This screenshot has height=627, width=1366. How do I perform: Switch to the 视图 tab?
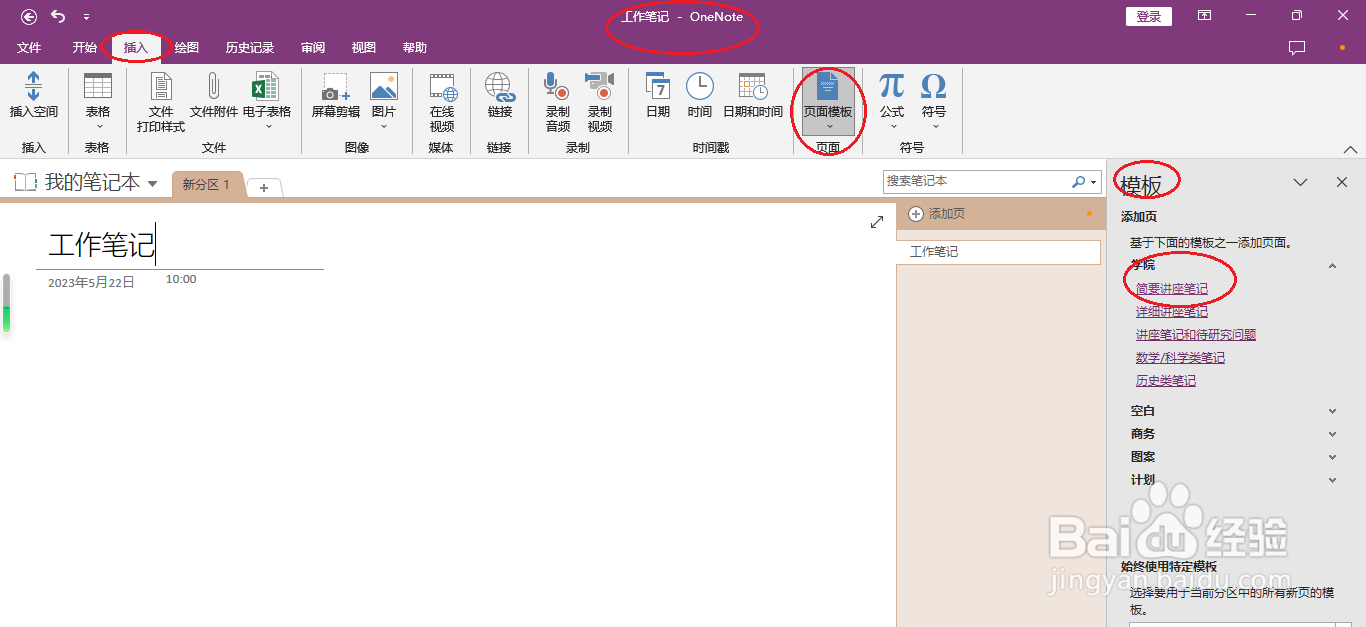pyautogui.click(x=364, y=47)
